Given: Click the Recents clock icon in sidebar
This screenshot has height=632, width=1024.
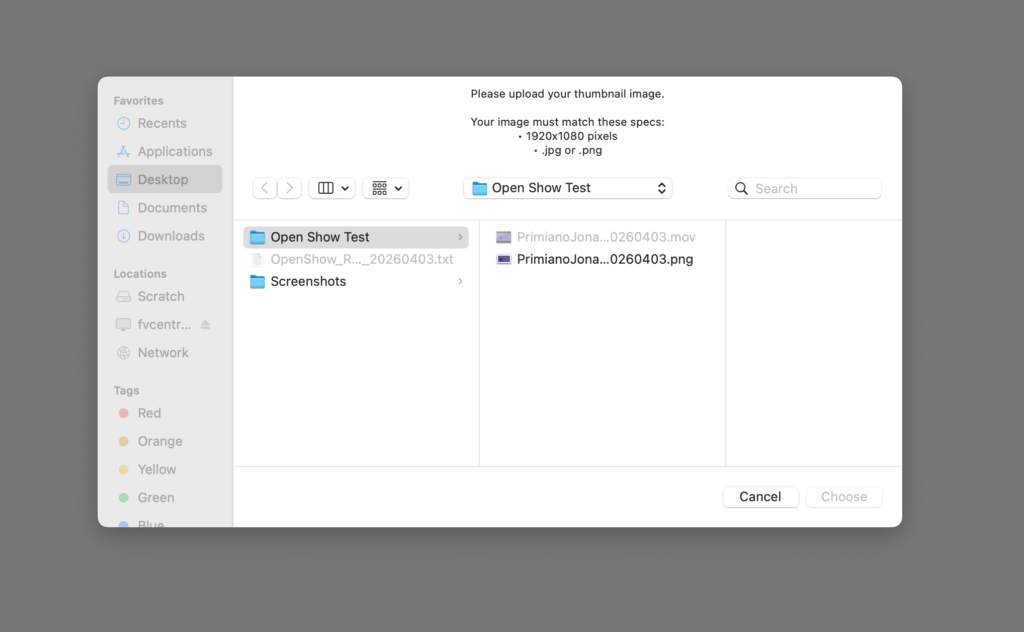Looking at the screenshot, I should pos(124,123).
